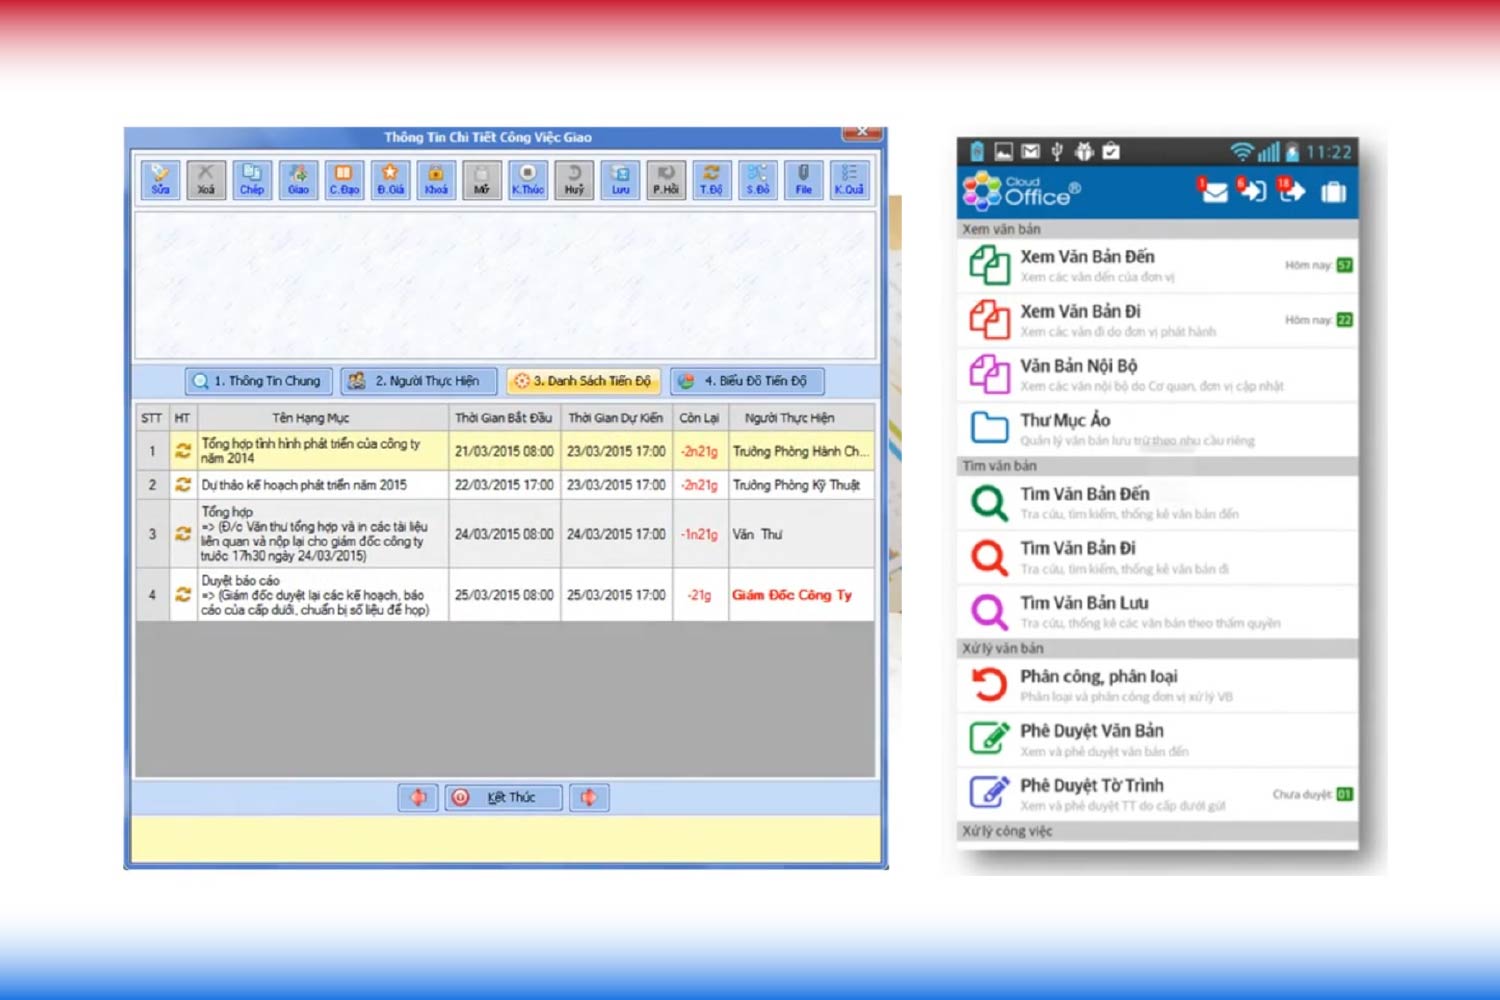The height and width of the screenshot is (1000, 1500).
Task: Click the '24/03/2015 08:00' start time cell
Action: click(x=505, y=534)
